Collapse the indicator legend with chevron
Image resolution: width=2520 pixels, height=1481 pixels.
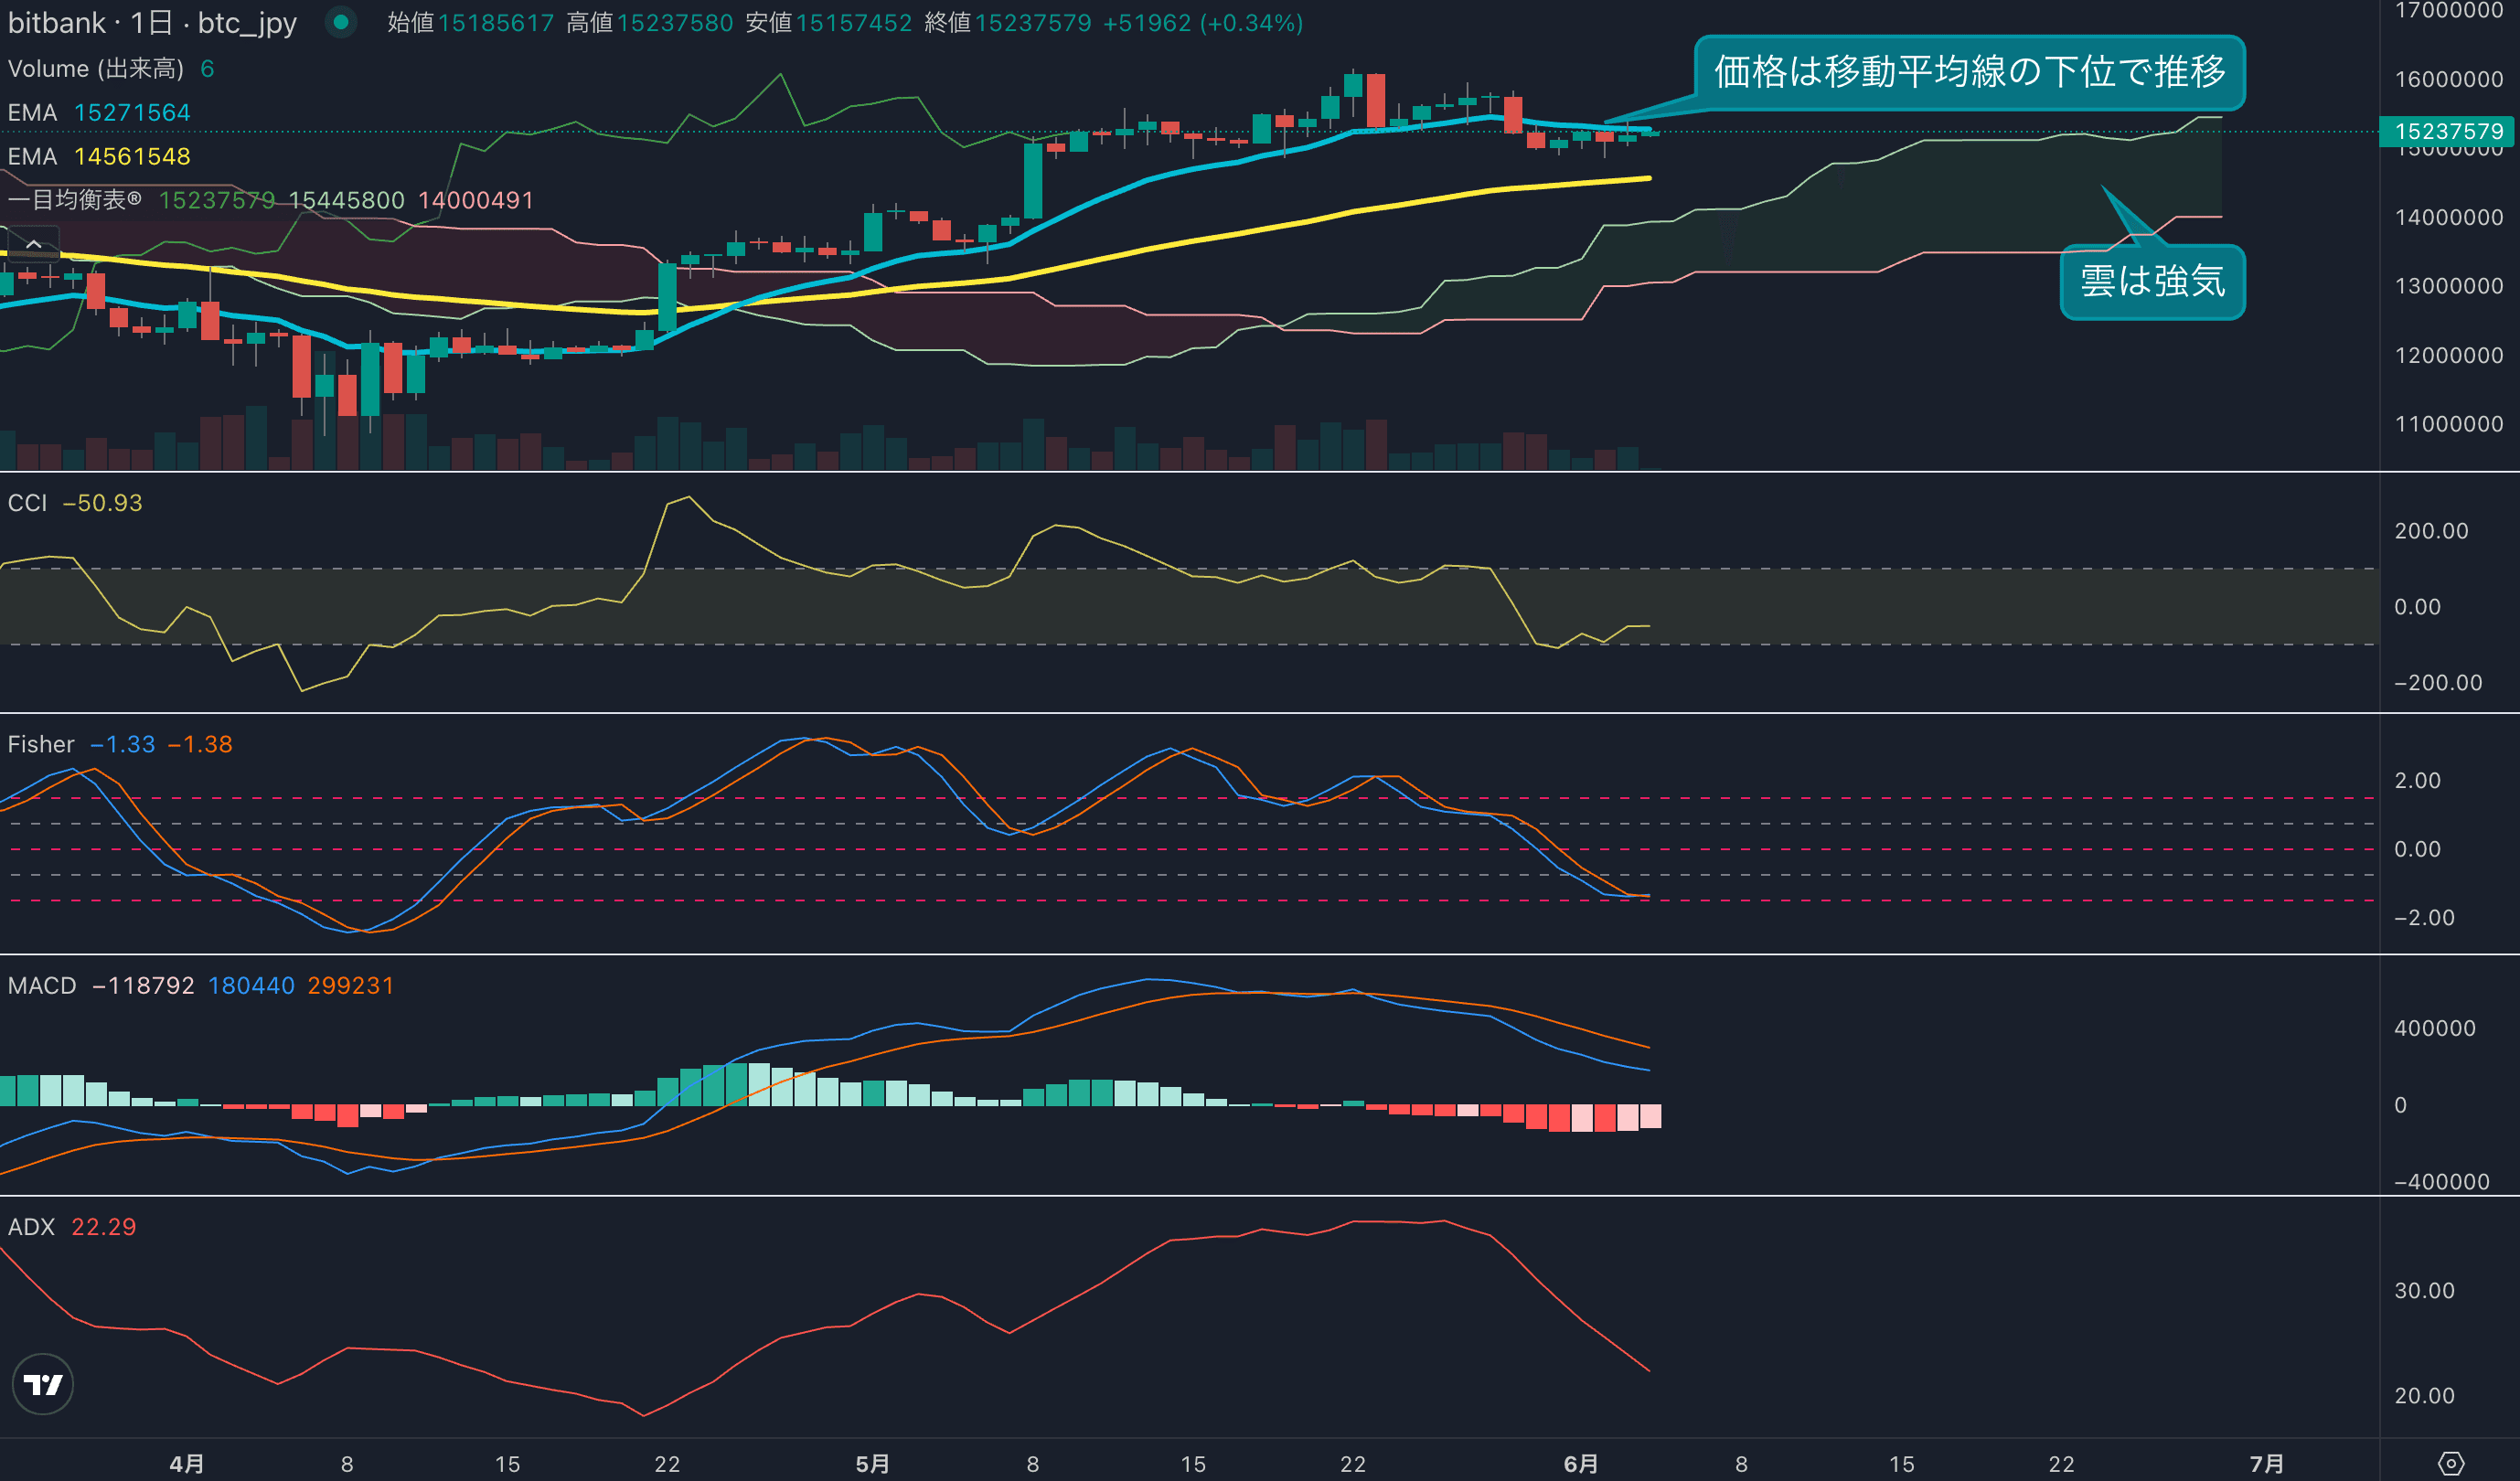click(33, 244)
